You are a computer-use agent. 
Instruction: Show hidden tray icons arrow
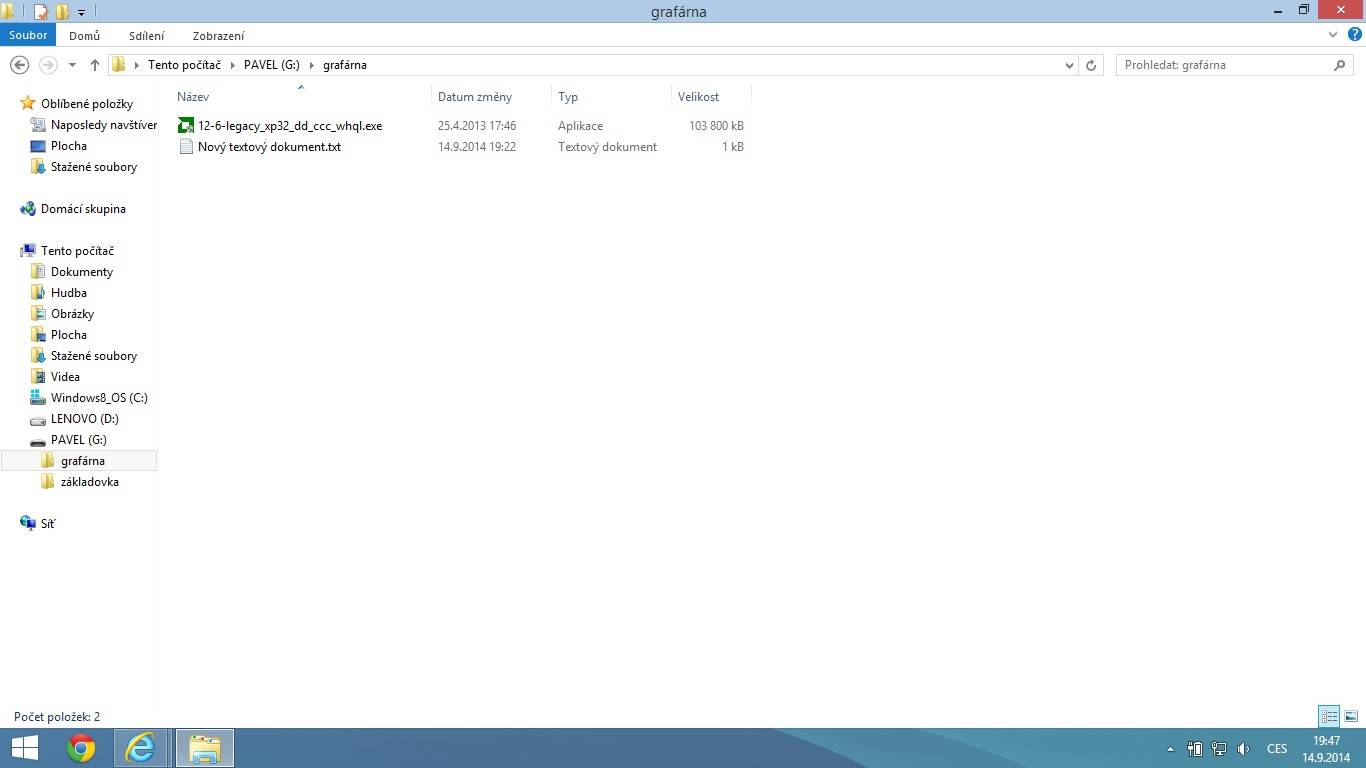1170,749
